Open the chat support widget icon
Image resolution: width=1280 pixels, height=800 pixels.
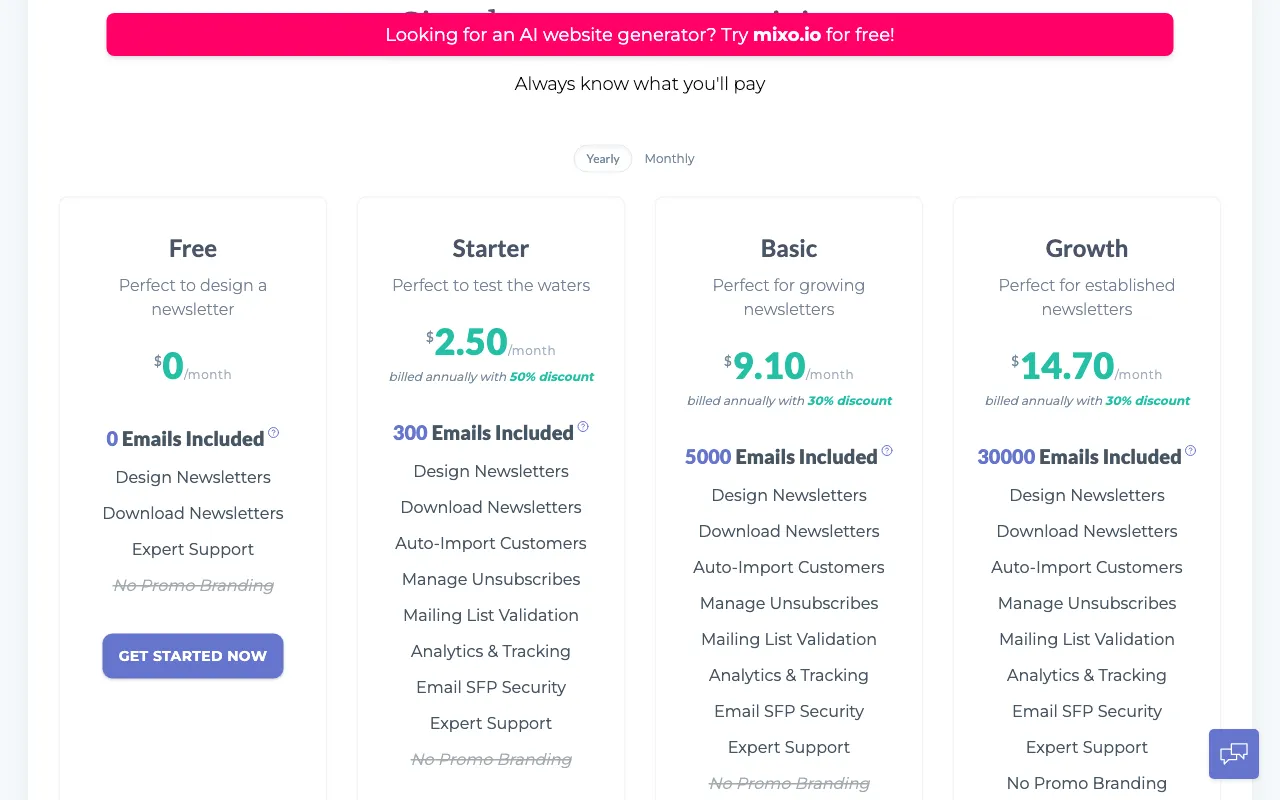point(1234,754)
